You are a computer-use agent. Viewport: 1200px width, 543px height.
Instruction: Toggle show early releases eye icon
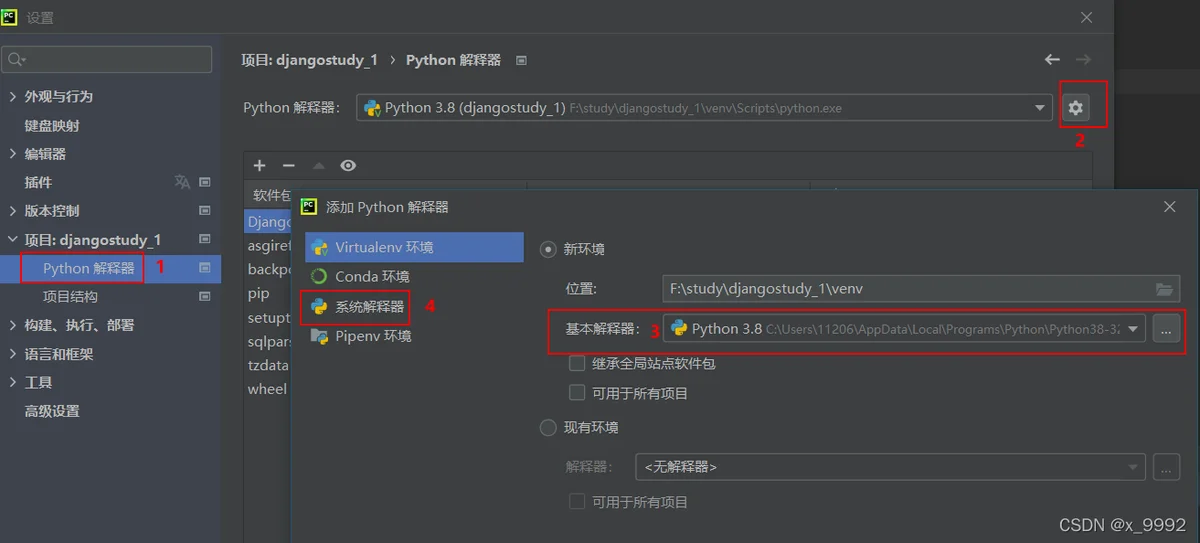348,166
